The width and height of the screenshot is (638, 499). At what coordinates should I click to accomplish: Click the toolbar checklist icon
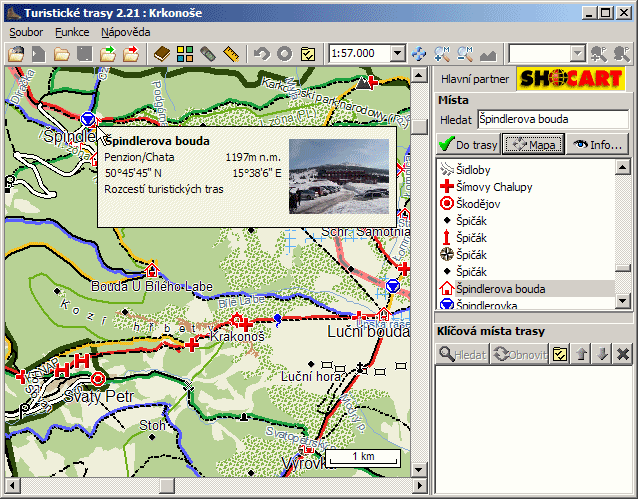click(x=308, y=54)
